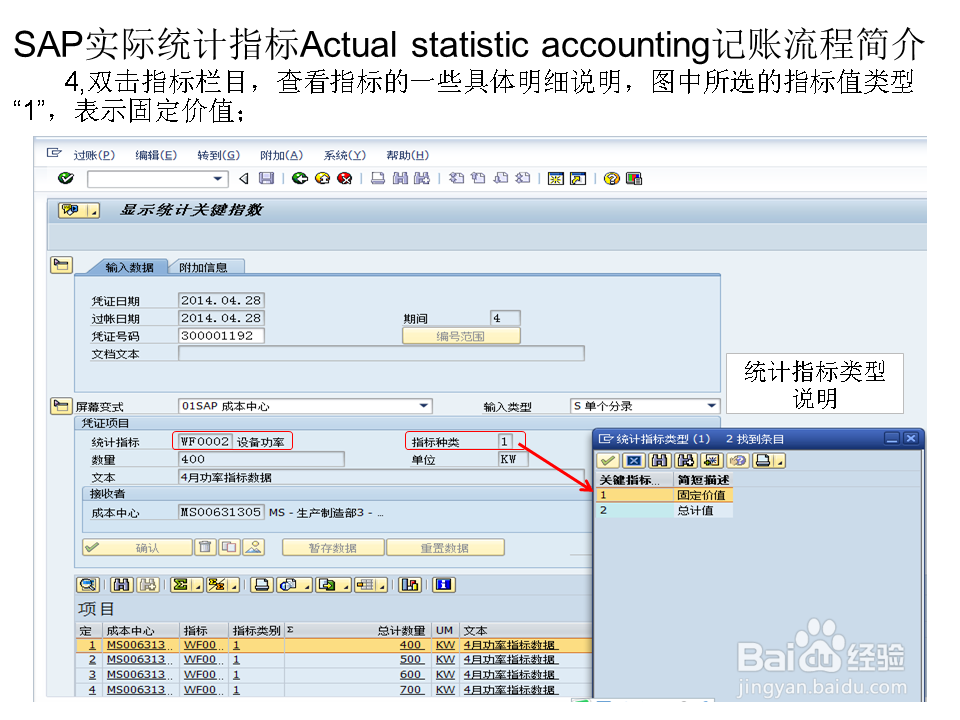The height and width of the screenshot is (720, 960).
Task: Open the 附加(A) menu
Action: pyautogui.click(x=282, y=155)
